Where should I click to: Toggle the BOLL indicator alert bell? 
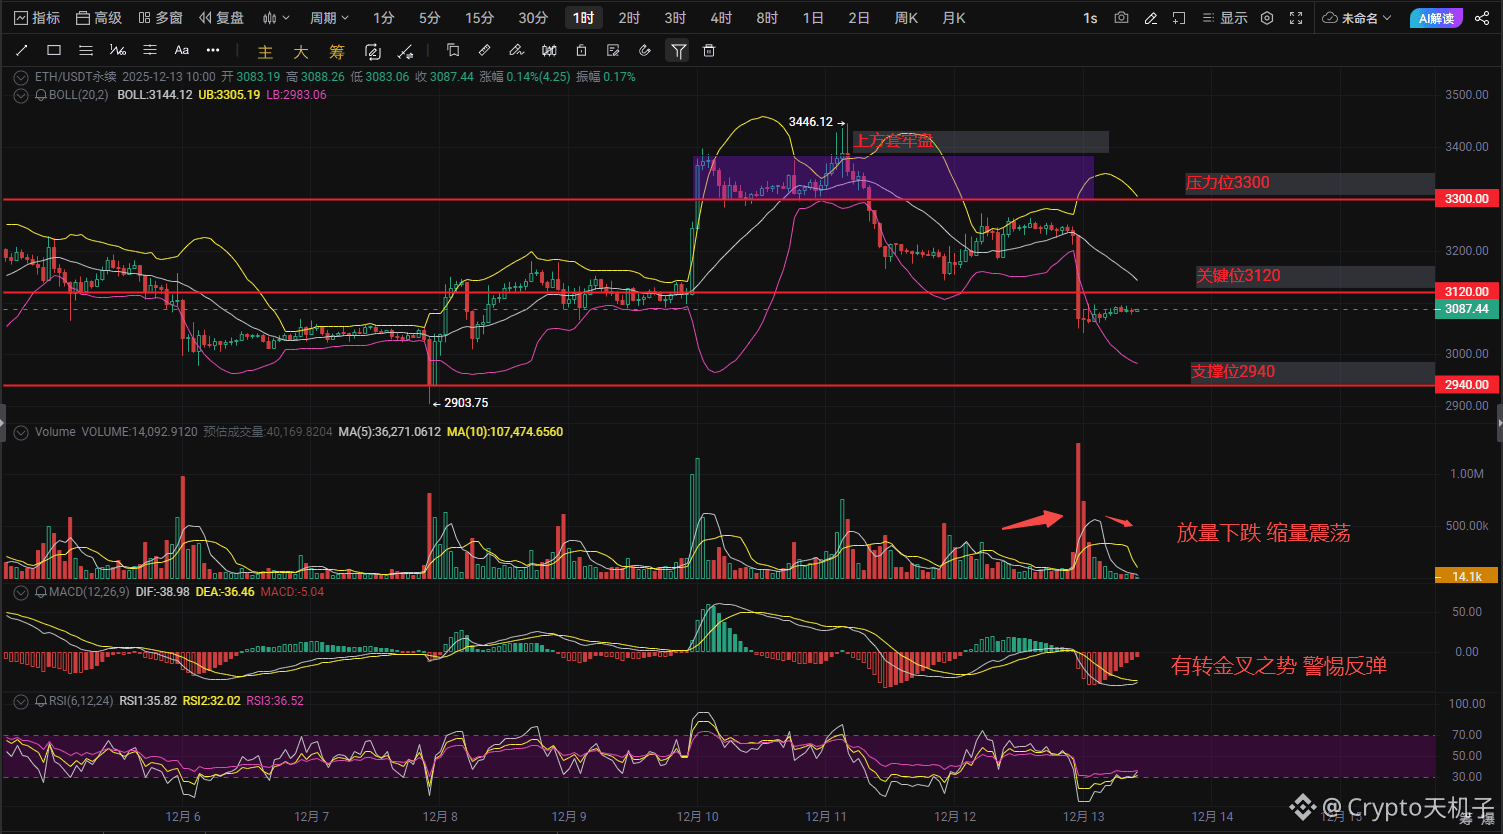coord(41,95)
